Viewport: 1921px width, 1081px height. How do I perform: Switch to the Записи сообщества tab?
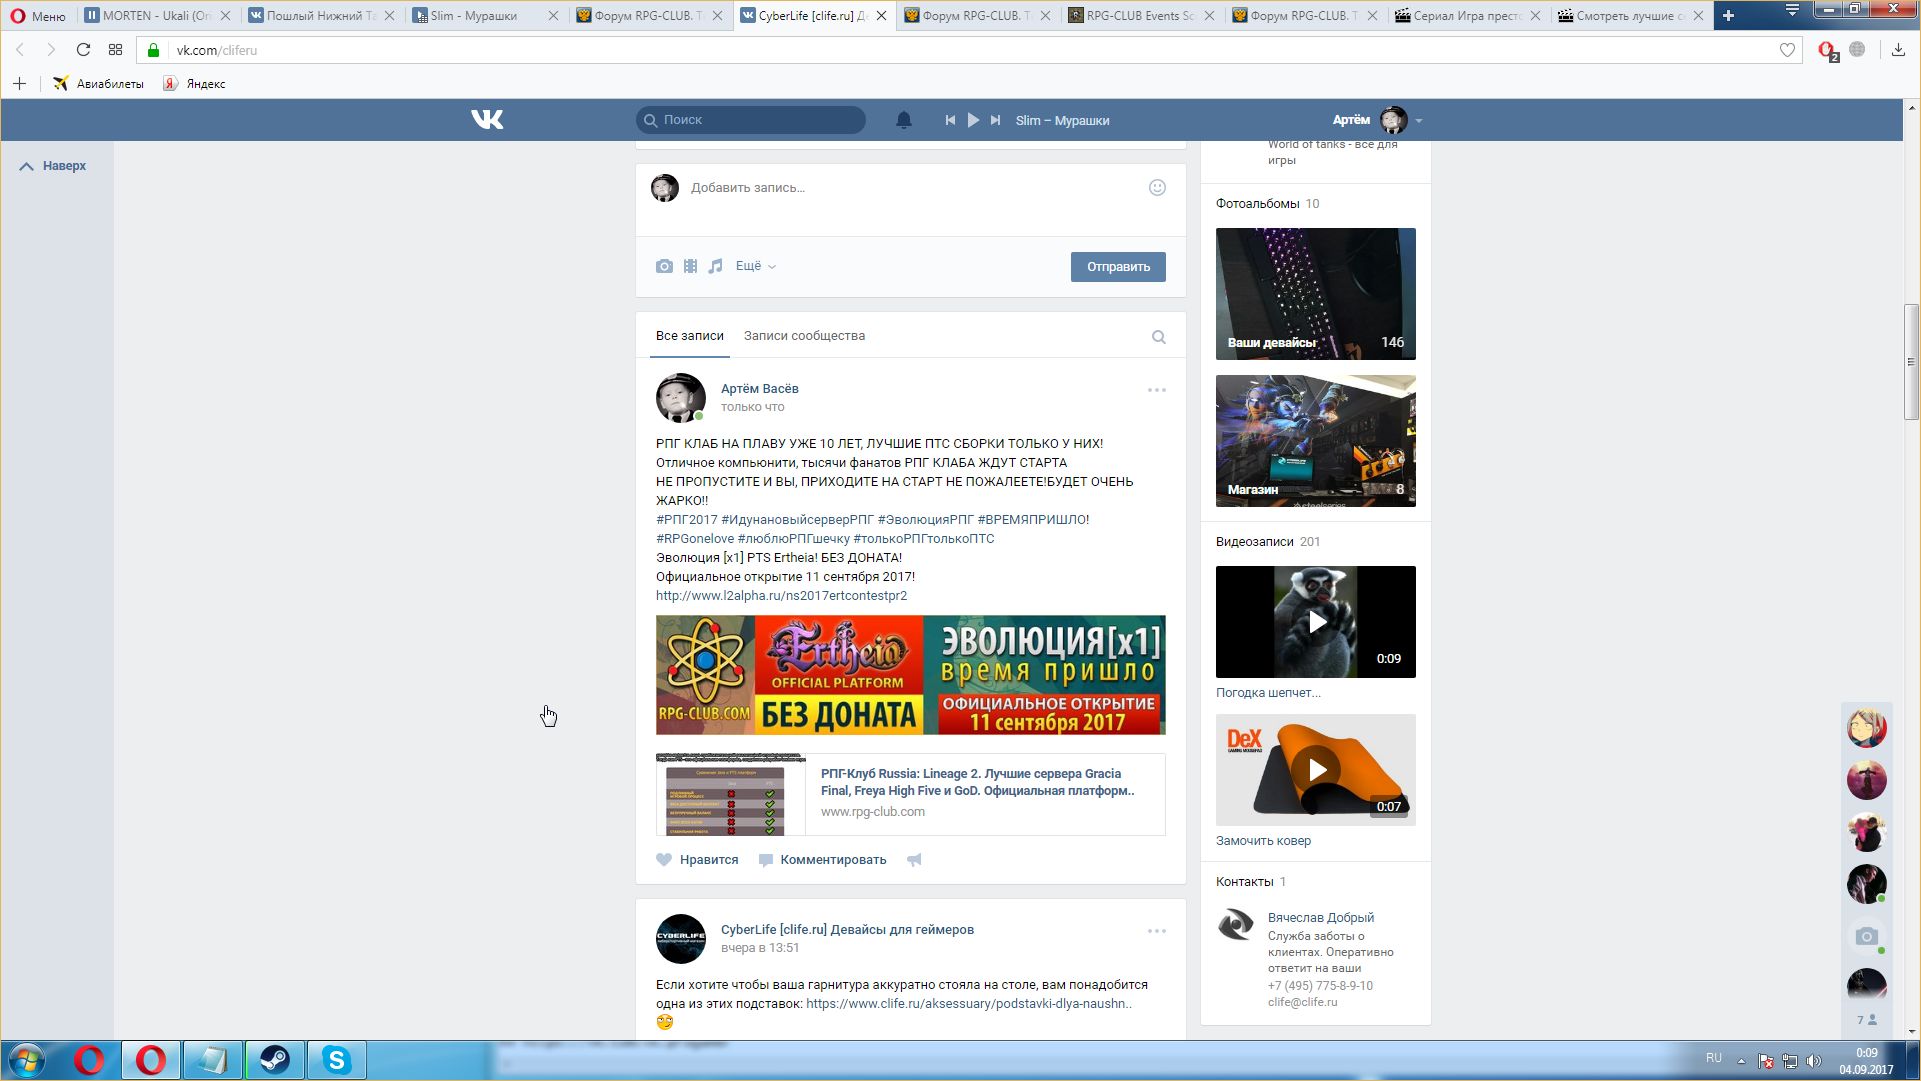point(804,336)
